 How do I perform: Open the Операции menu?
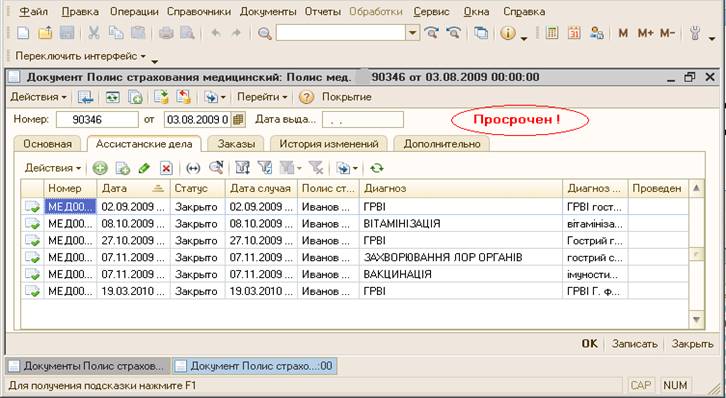coord(134,12)
